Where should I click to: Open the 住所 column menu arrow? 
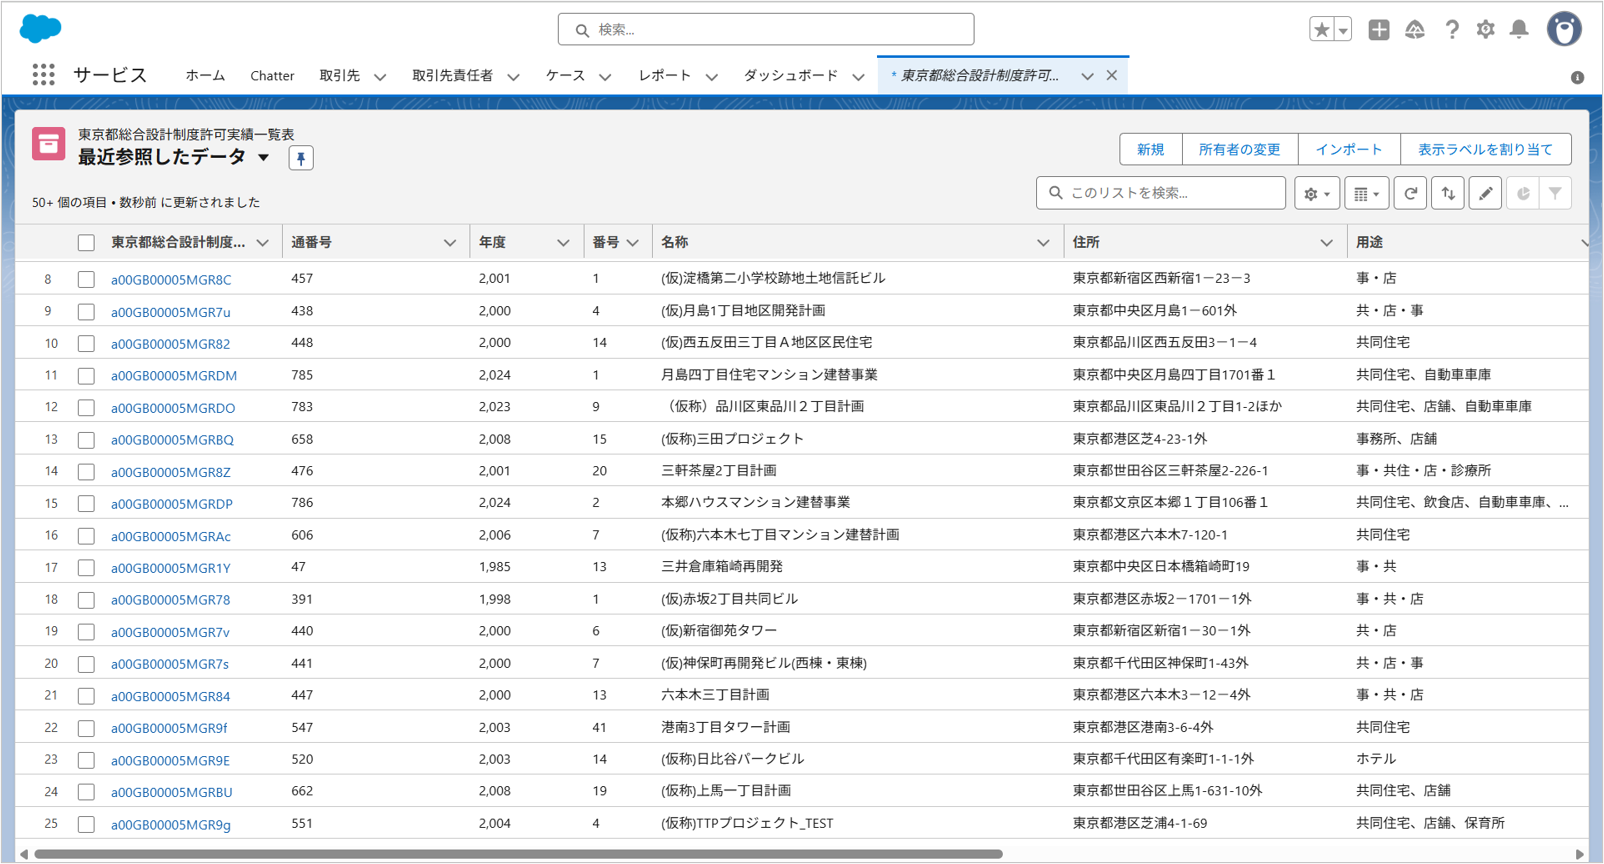click(1326, 243)
